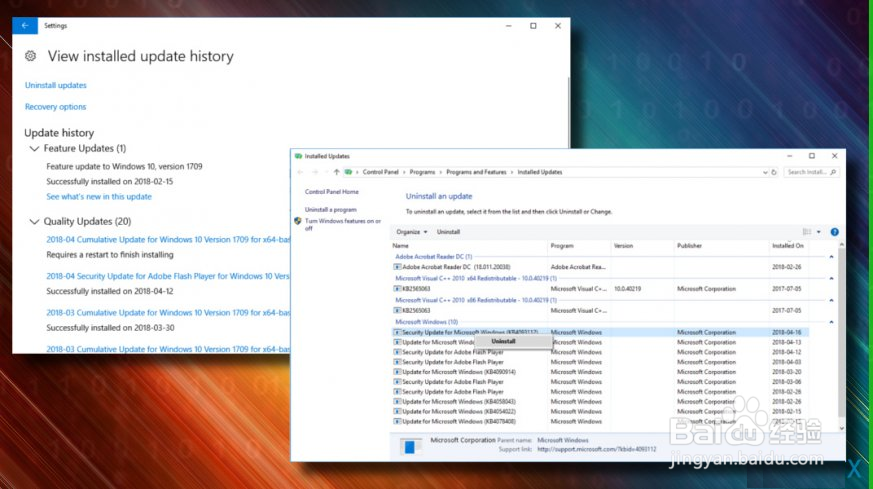Click Uninstall in the toolbar
This screenshot has height=489, width=873.
pyautogui.click(x=448, y=232)
